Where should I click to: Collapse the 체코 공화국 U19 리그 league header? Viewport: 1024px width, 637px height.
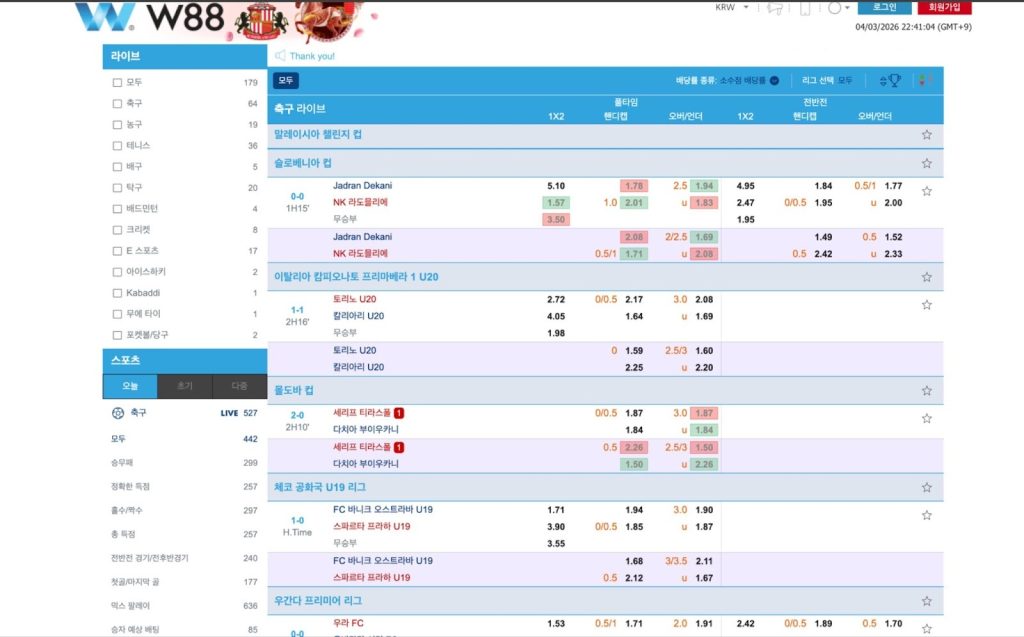(605, 487)
